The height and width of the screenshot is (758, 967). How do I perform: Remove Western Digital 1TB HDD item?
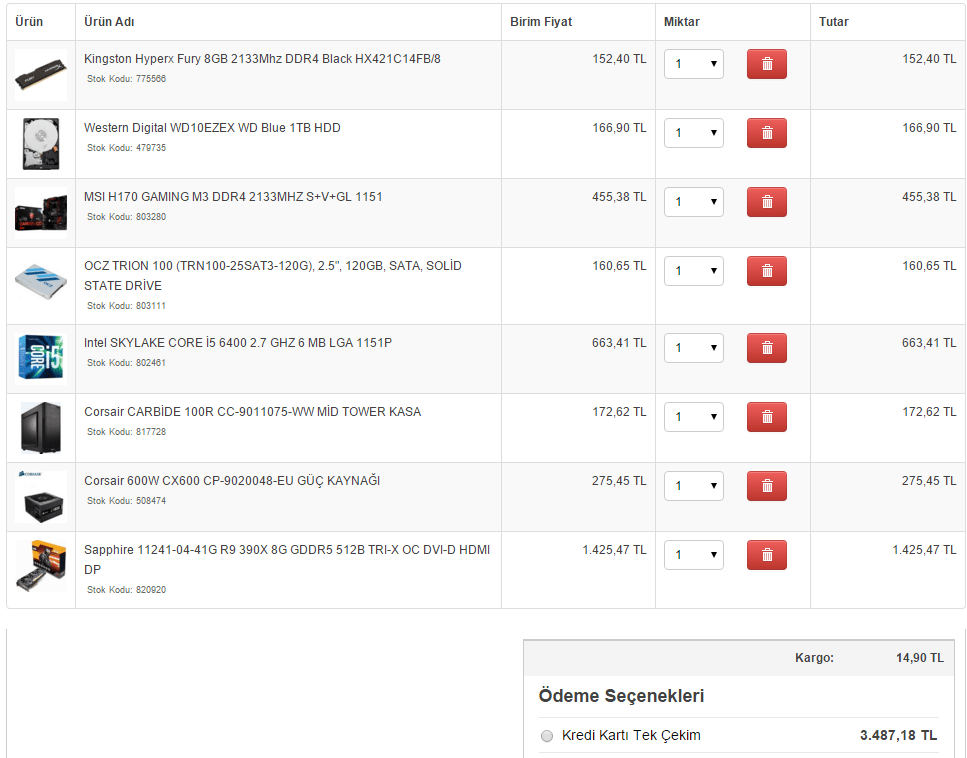(x=766, y=133)
